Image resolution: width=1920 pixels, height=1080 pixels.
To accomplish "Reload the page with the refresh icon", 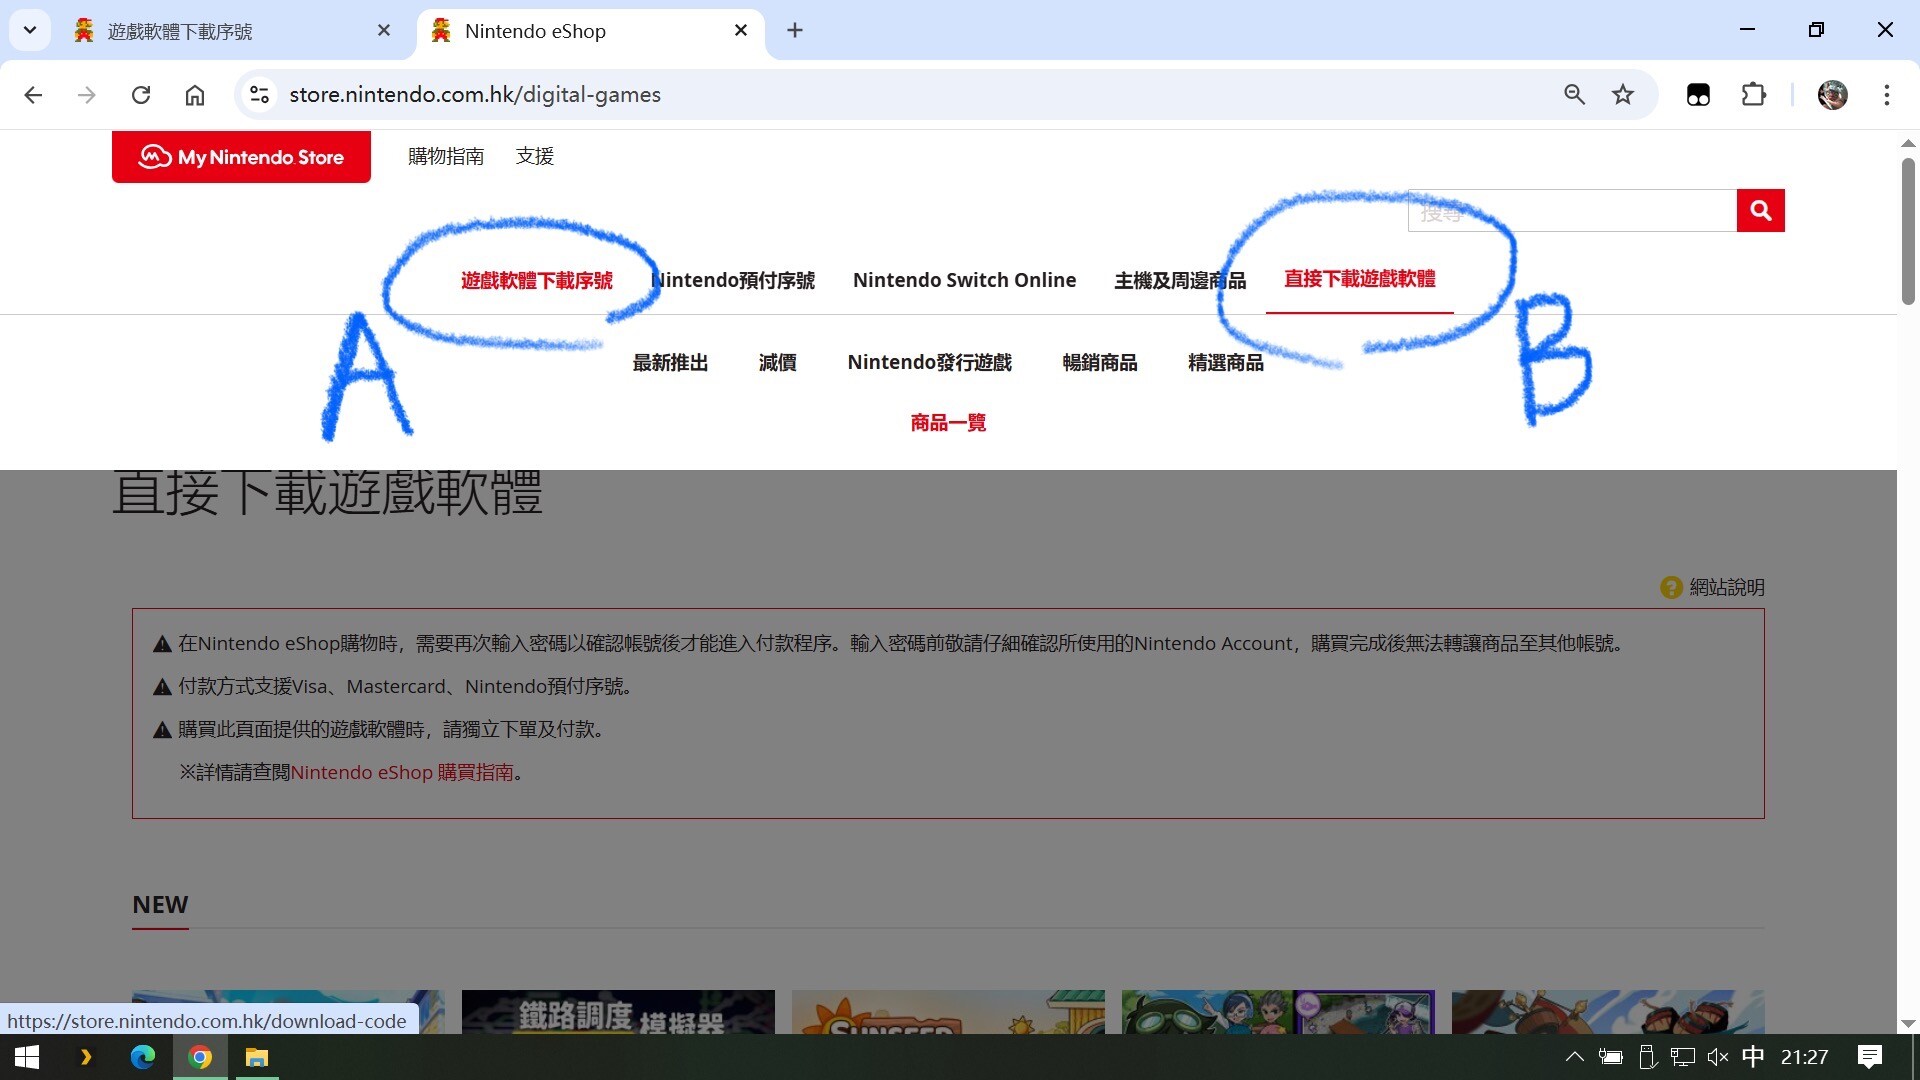I will 141,95.
